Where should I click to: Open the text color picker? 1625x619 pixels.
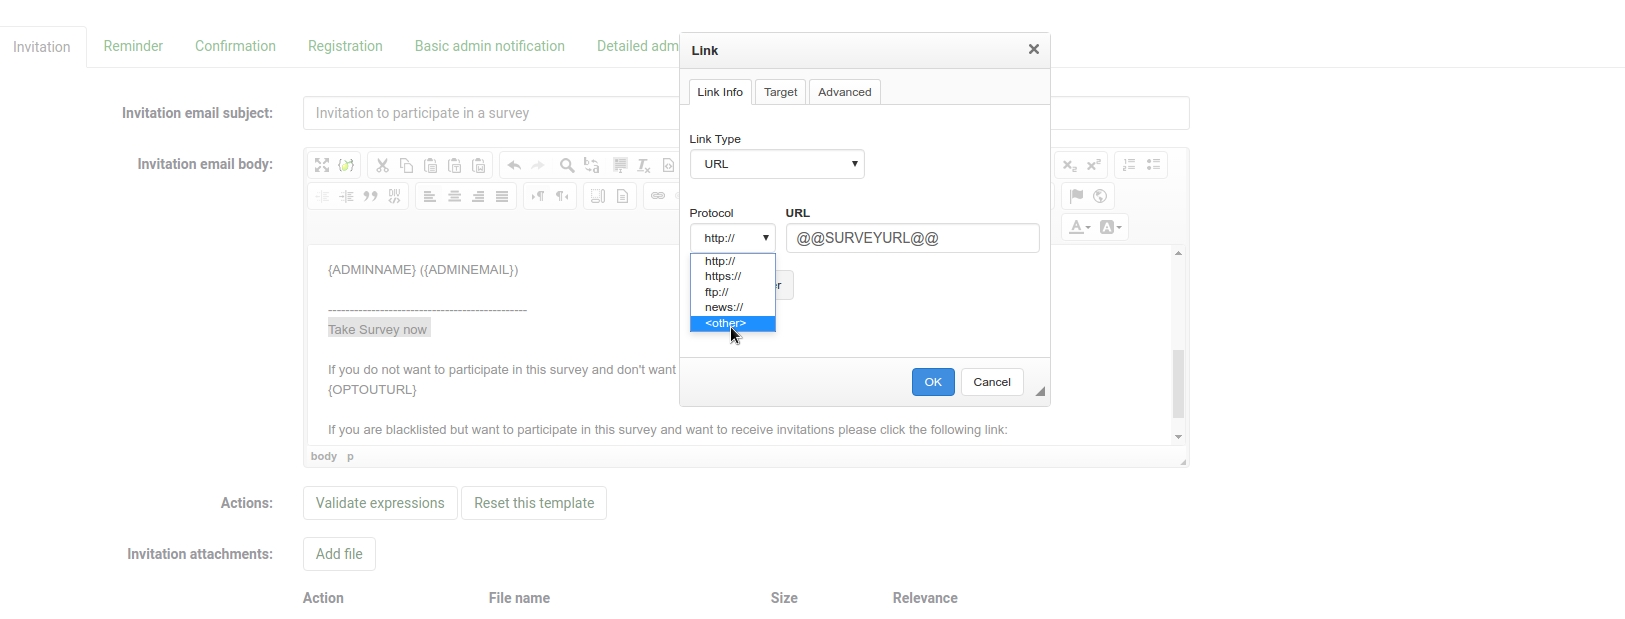tap(1080, 228)
